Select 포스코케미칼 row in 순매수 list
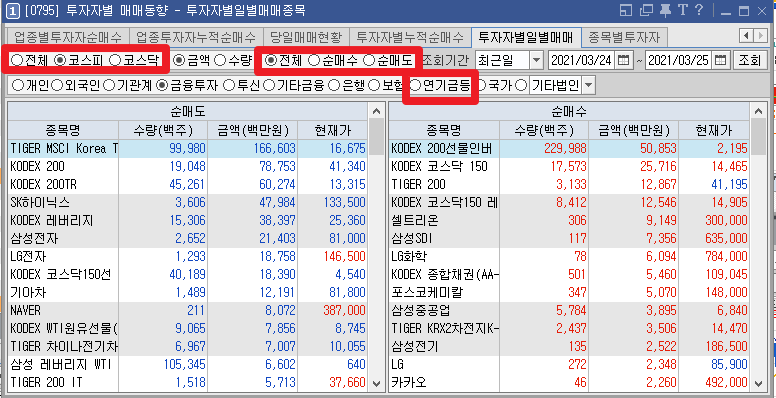Image resolution: width=776 pixels, height=398 pixels. click(x=569, y=293)
